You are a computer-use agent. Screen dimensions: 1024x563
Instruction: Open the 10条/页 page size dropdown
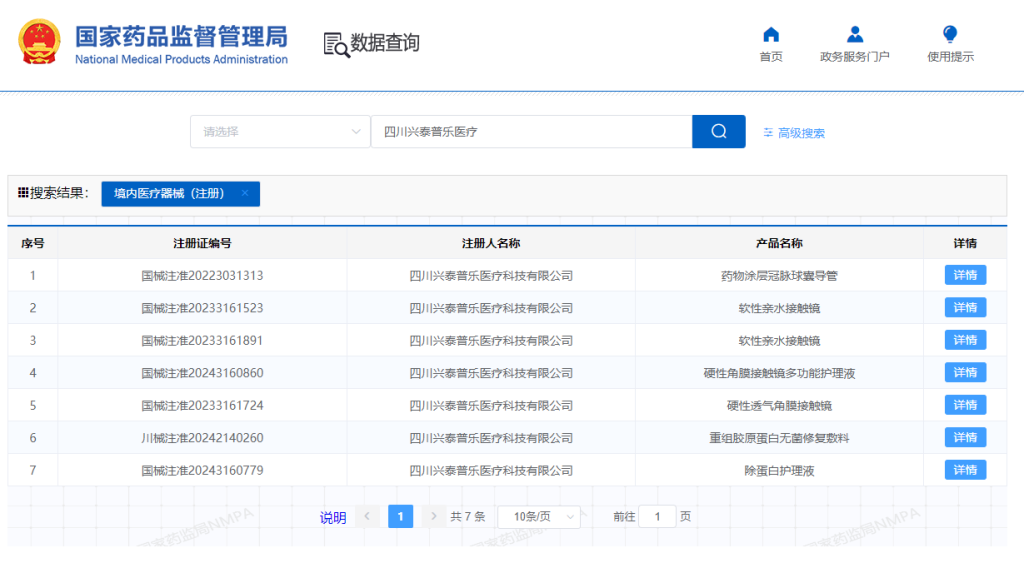coord(539,517)
